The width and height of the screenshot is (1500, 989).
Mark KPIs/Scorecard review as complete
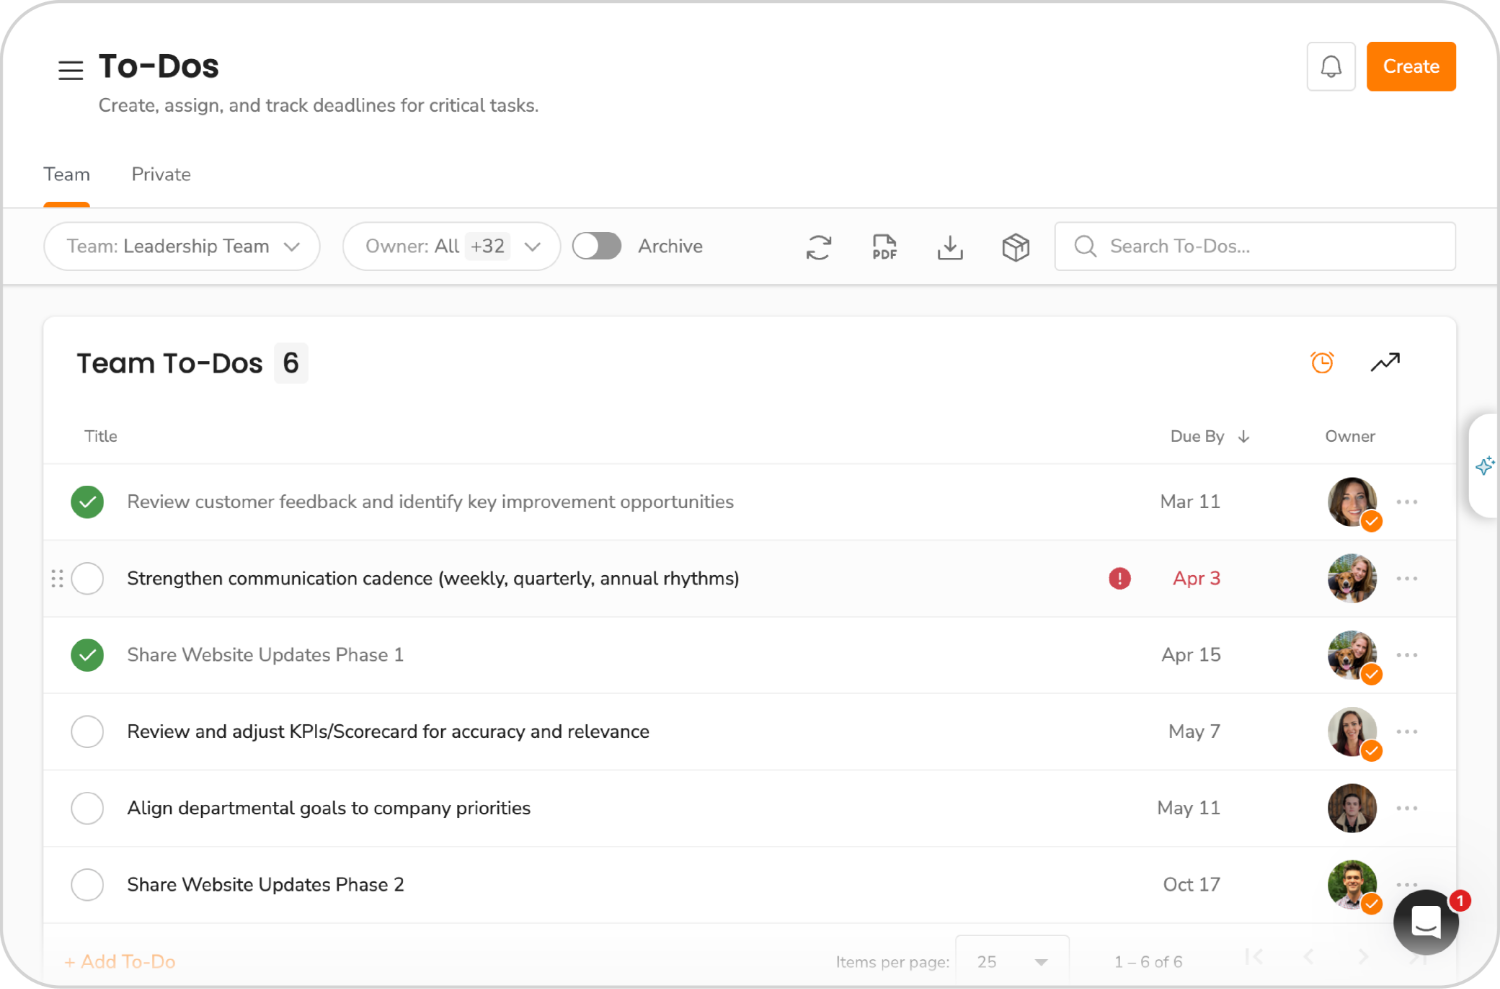(87, 731)
